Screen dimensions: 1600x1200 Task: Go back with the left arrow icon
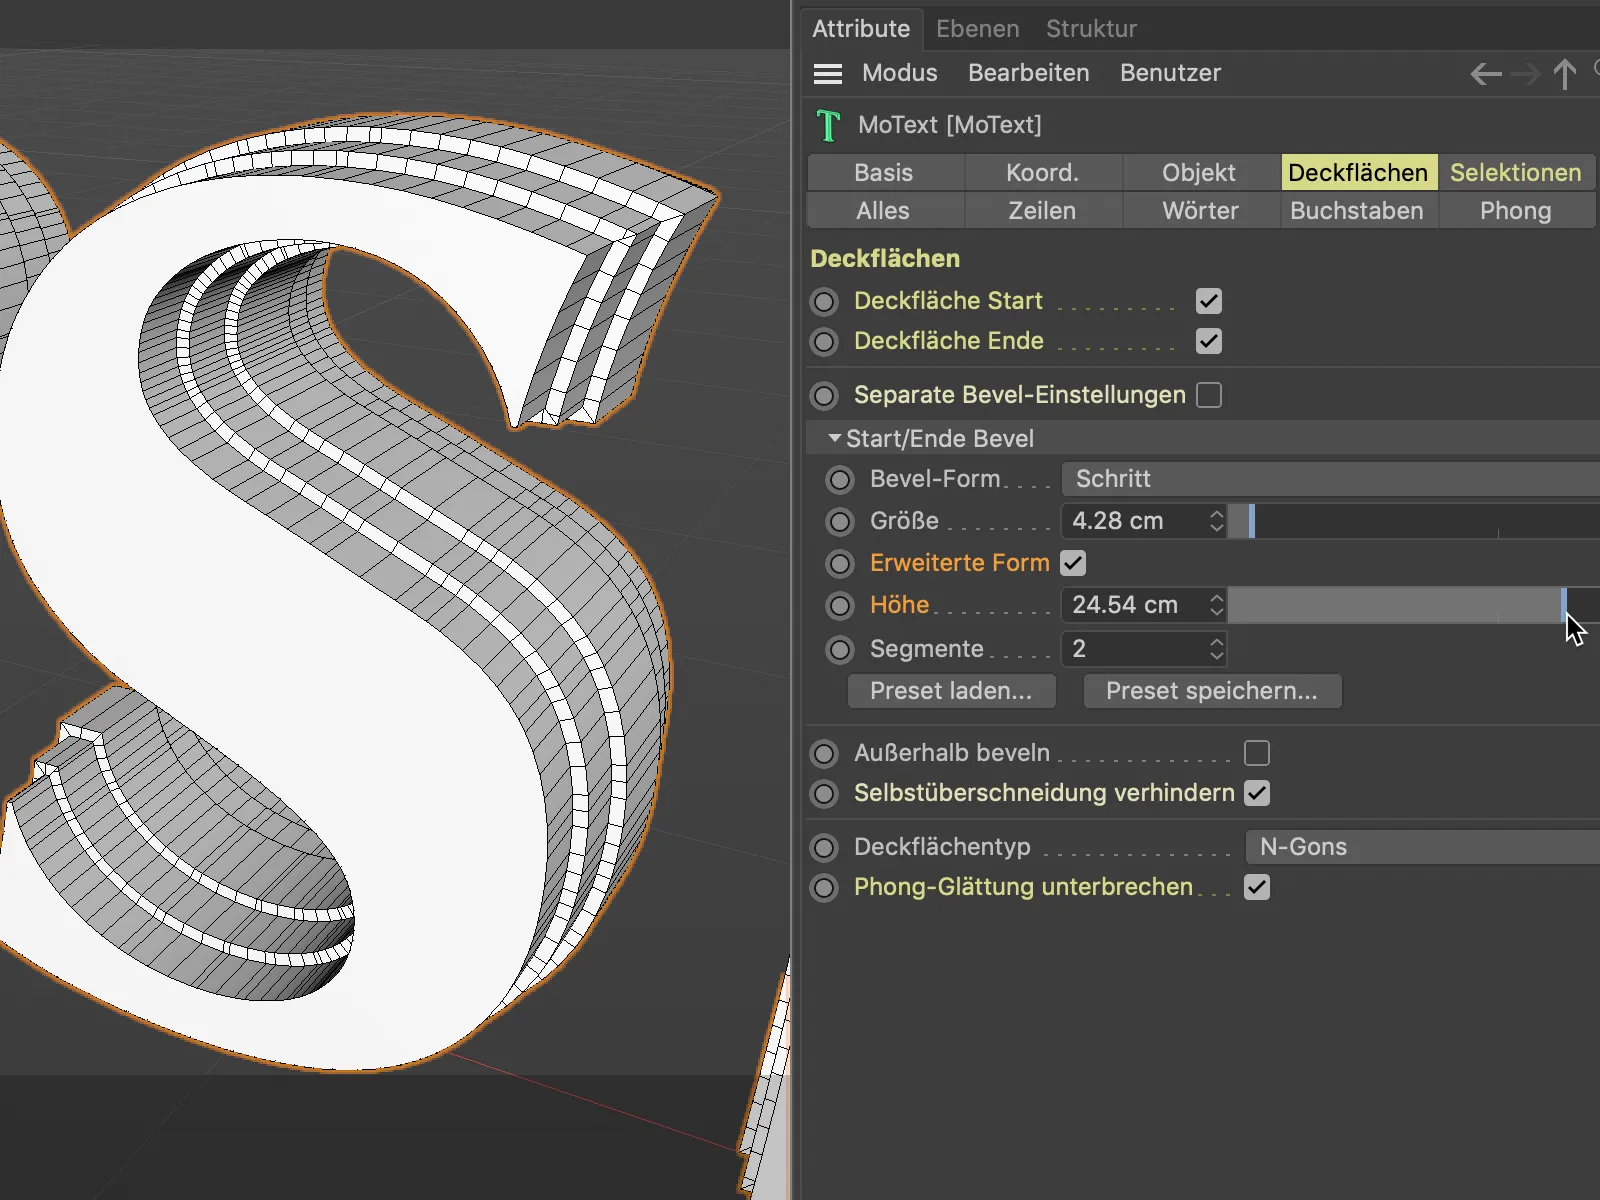coord(1486,74)
